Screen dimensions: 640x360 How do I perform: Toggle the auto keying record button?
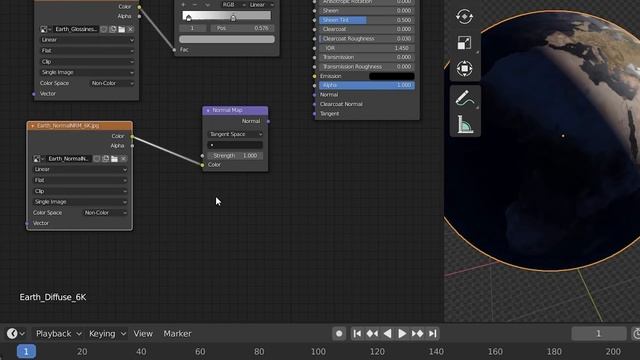coord(339,333)
